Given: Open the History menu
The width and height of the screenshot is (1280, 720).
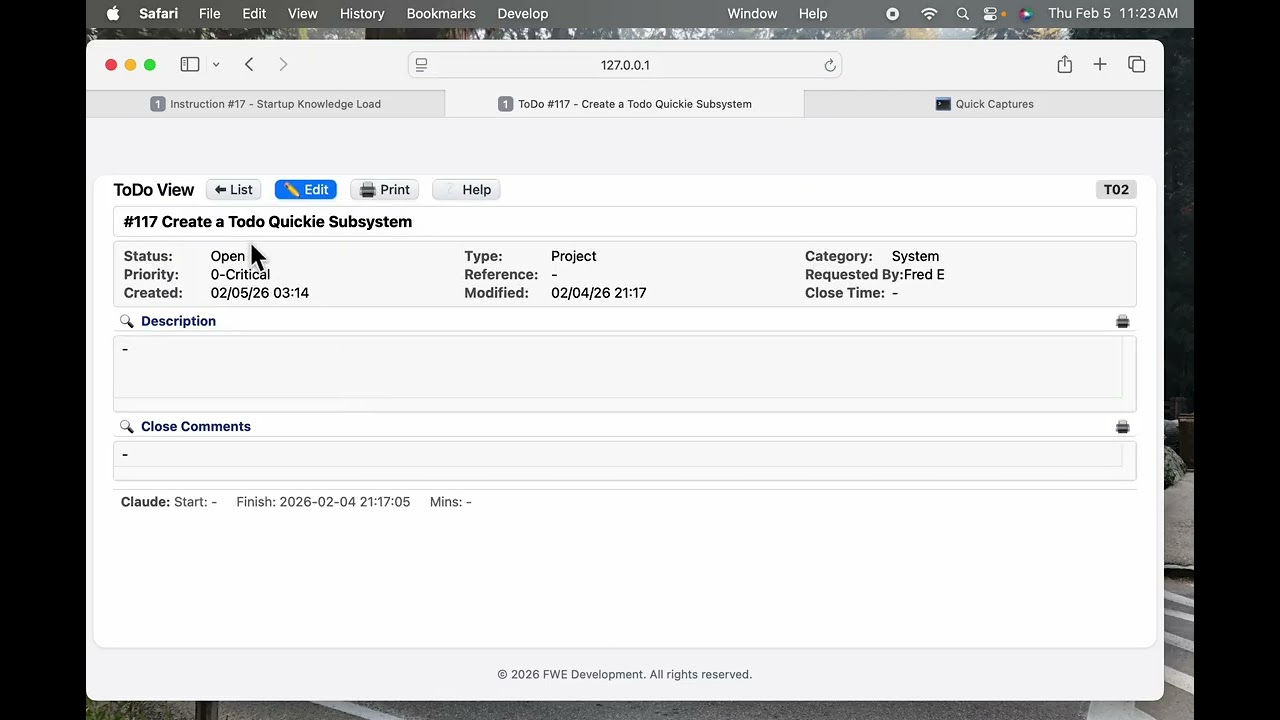Looking at the screenshot, I should 362,13.
